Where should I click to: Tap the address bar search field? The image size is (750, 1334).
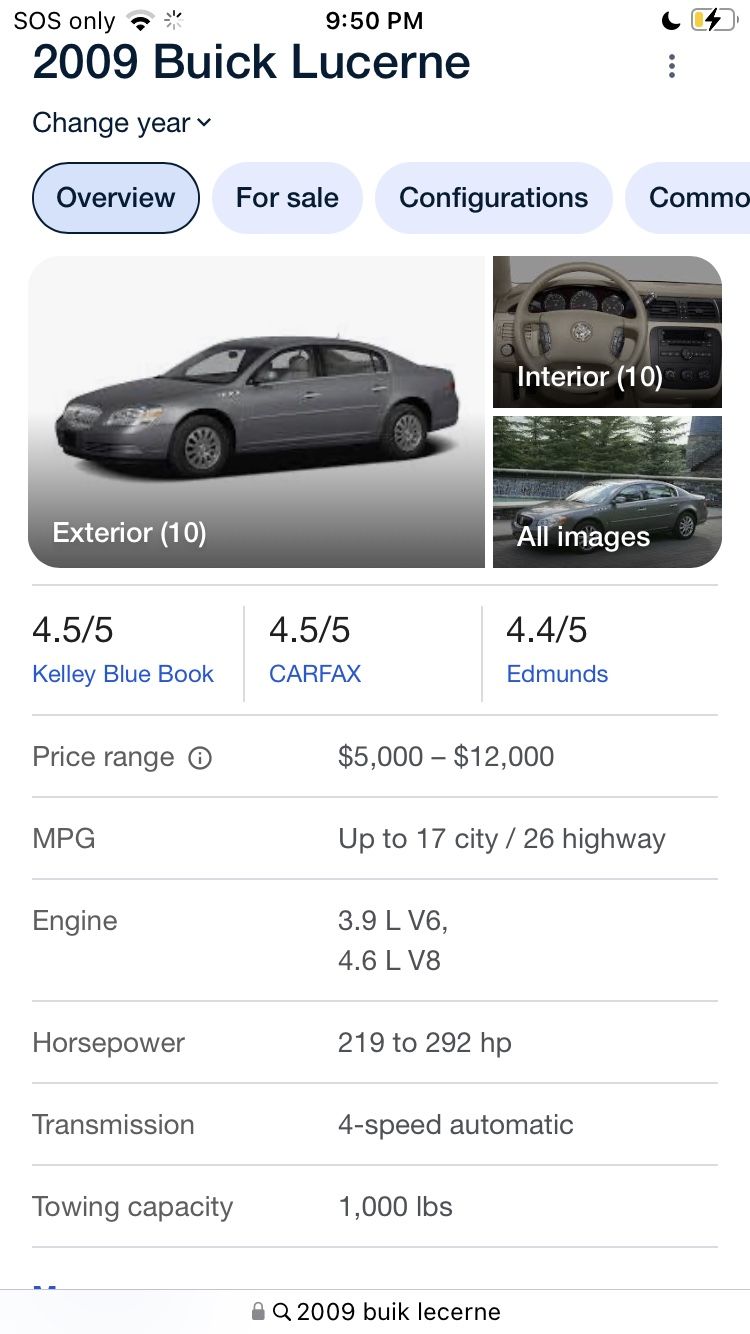click(398, 1311)
